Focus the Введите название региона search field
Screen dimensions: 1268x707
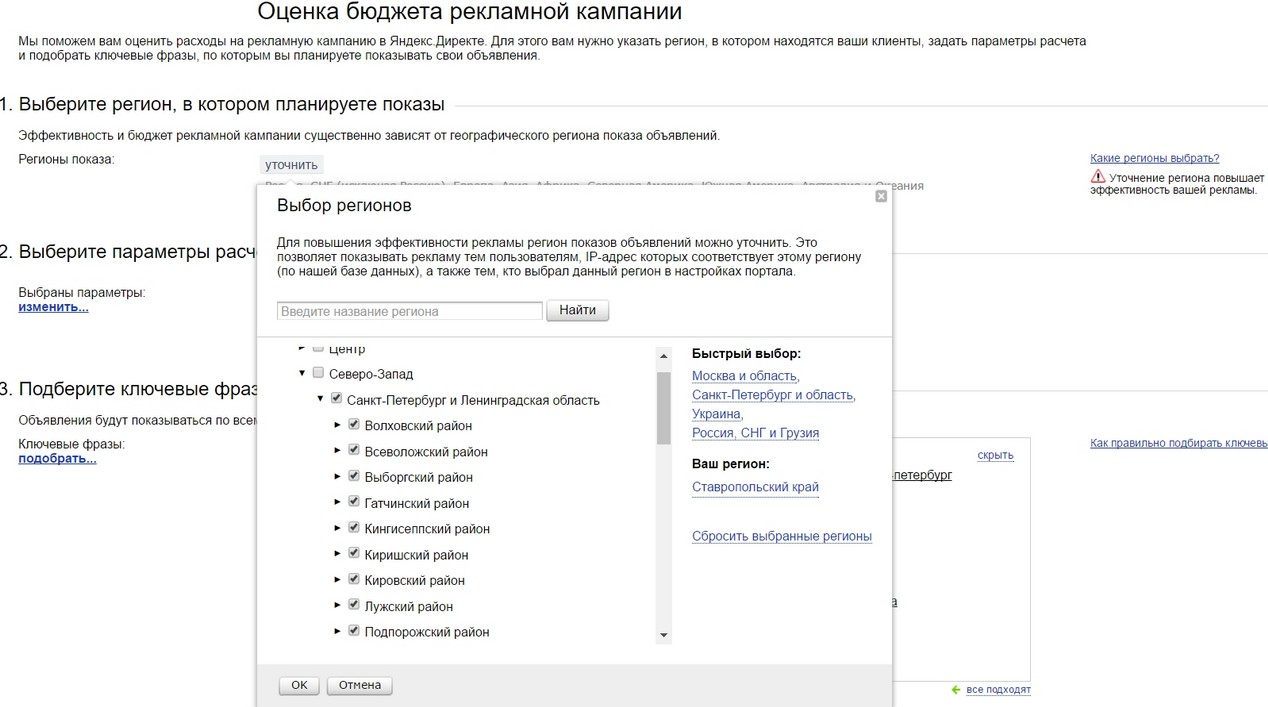click(x=410, y=311)
